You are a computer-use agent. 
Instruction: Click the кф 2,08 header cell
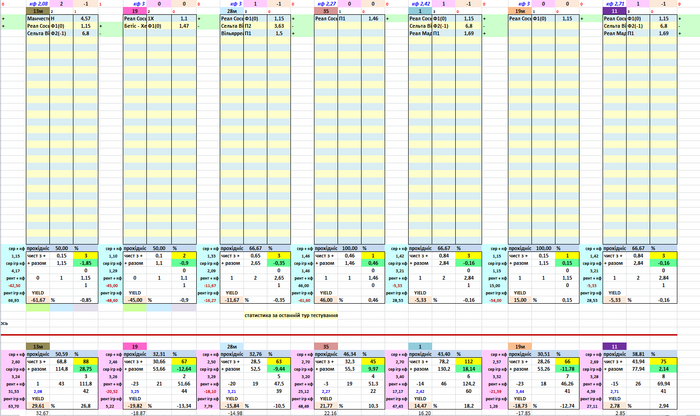click(x=39, y=4)
